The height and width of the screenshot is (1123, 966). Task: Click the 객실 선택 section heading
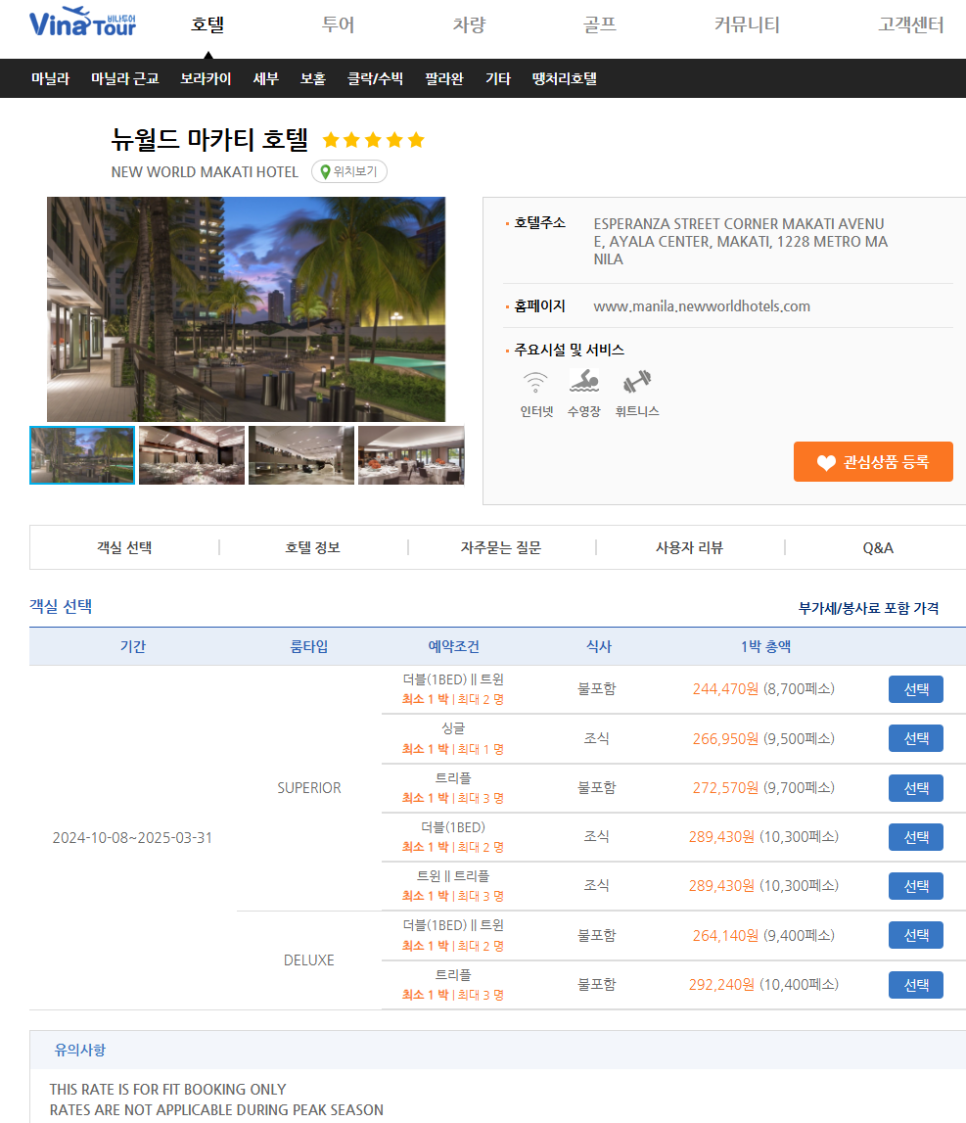click(x=61, y=607)
